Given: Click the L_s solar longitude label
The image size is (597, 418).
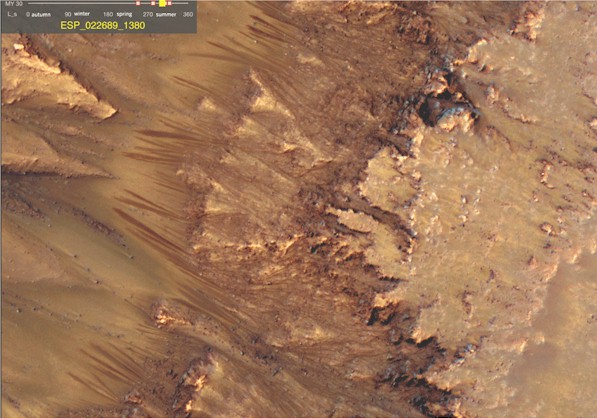Looking at the screenshot, I should click(x=12, y=14).
